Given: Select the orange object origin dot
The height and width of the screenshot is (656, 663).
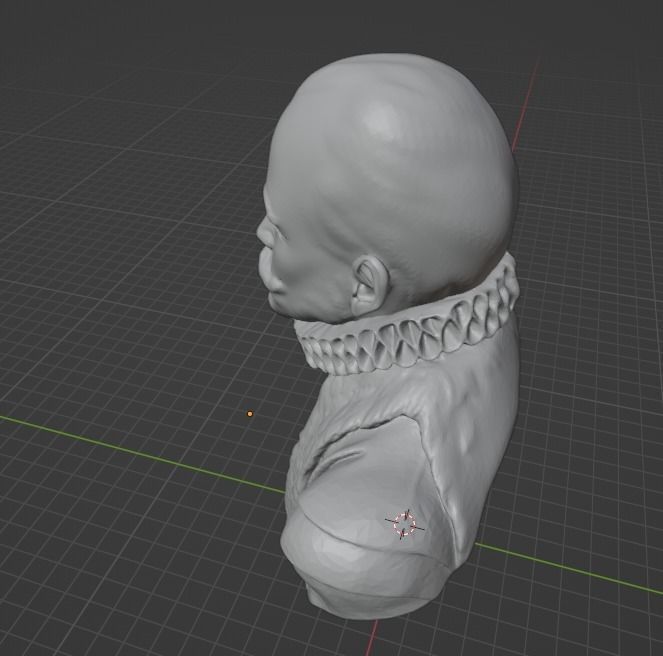Looking at the screenshot, I should (250, 414).
